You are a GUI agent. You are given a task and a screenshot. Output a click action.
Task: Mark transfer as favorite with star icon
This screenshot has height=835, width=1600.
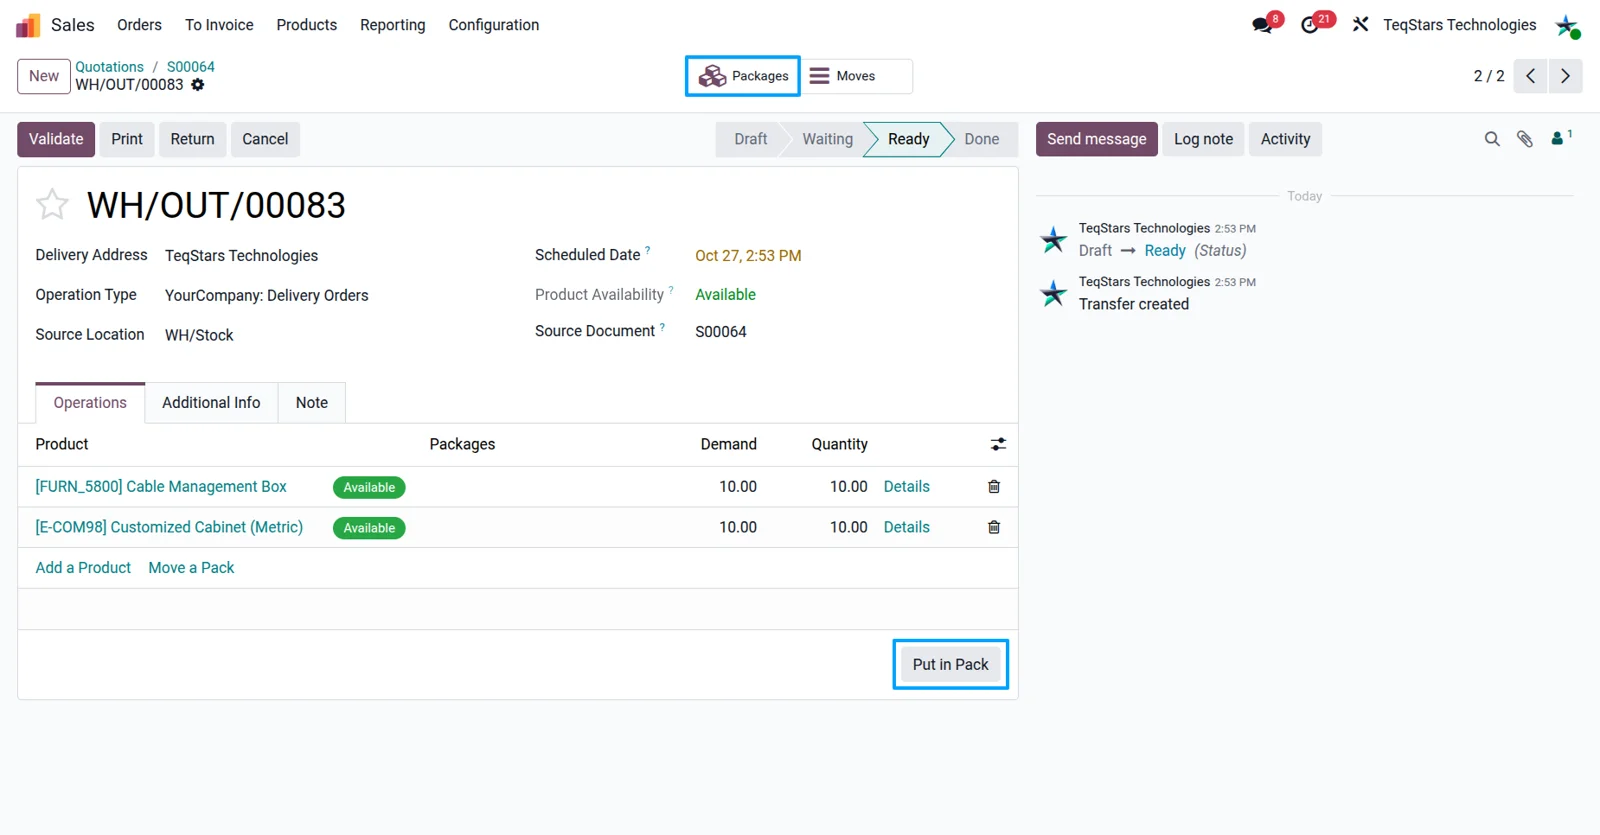point(52,204)
